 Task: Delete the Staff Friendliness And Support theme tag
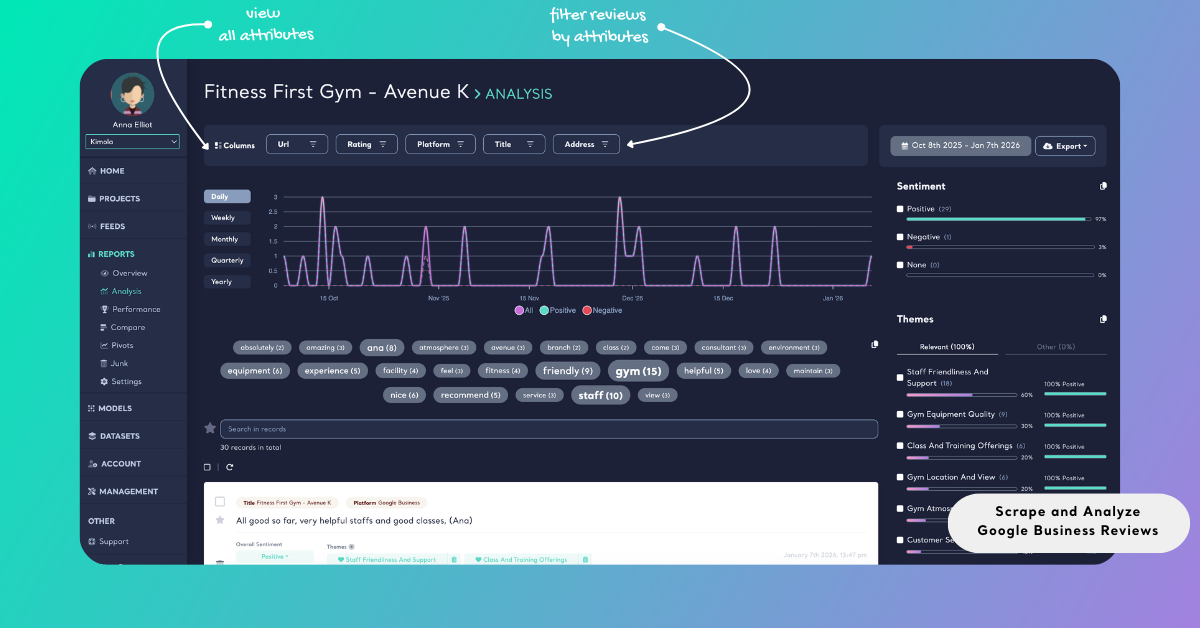453,560
